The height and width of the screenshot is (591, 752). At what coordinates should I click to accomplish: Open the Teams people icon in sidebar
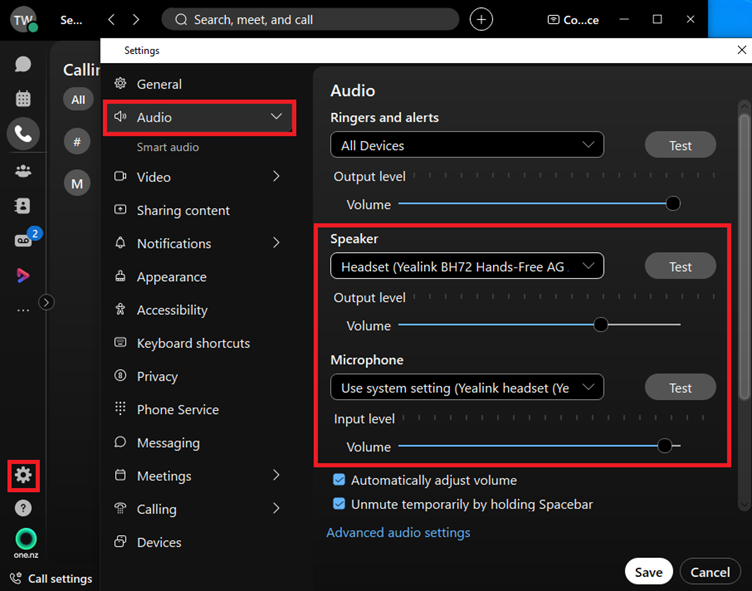coord(23,171)
